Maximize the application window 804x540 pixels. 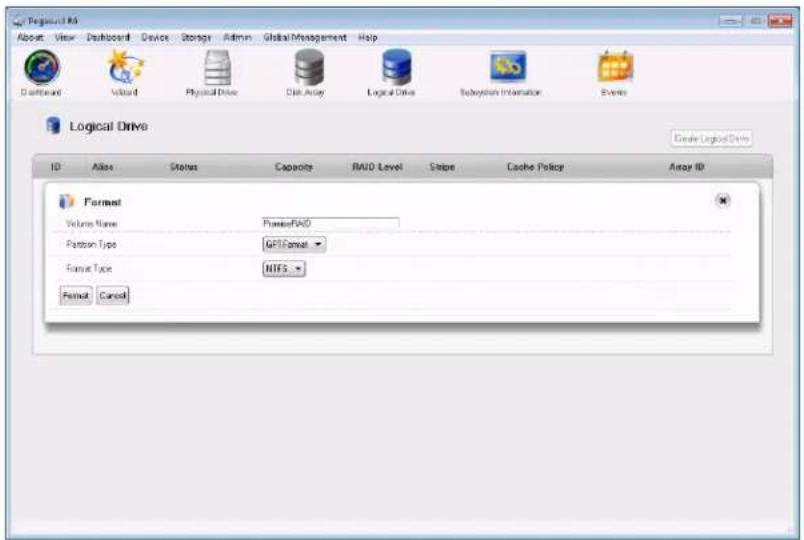pyautogui.click(x=755, y=21)
